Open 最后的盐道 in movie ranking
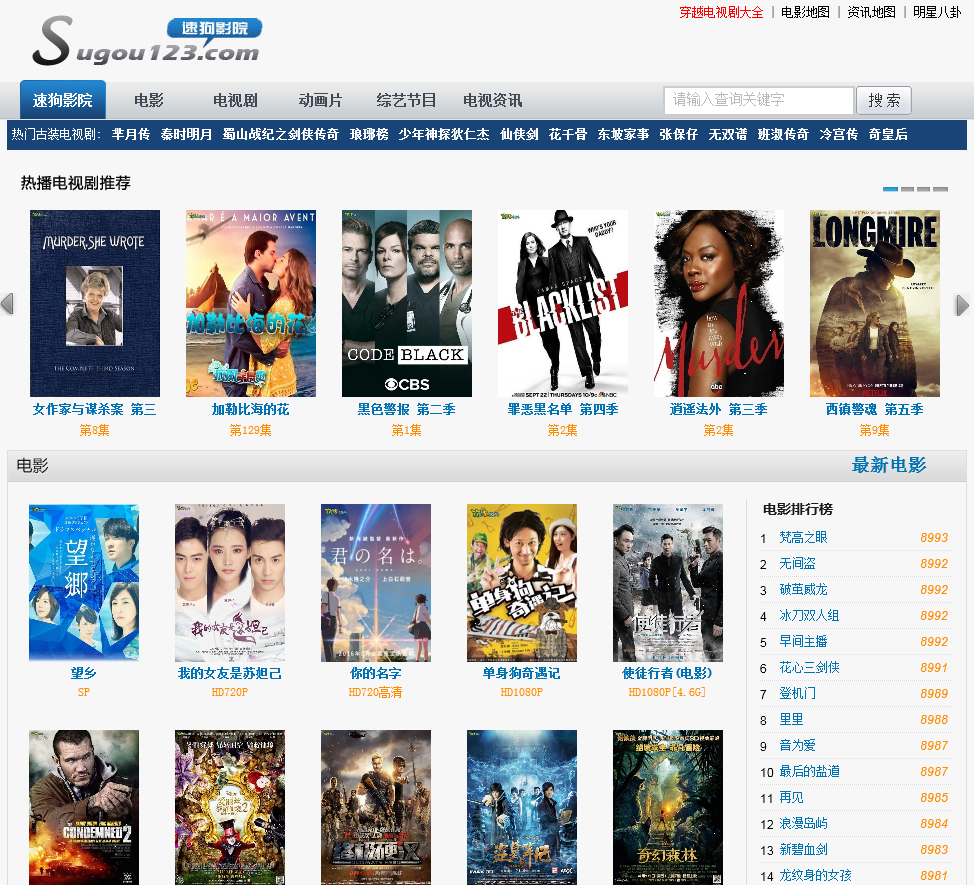The width and height of the screenshot is (974, 885). (809, 771)
